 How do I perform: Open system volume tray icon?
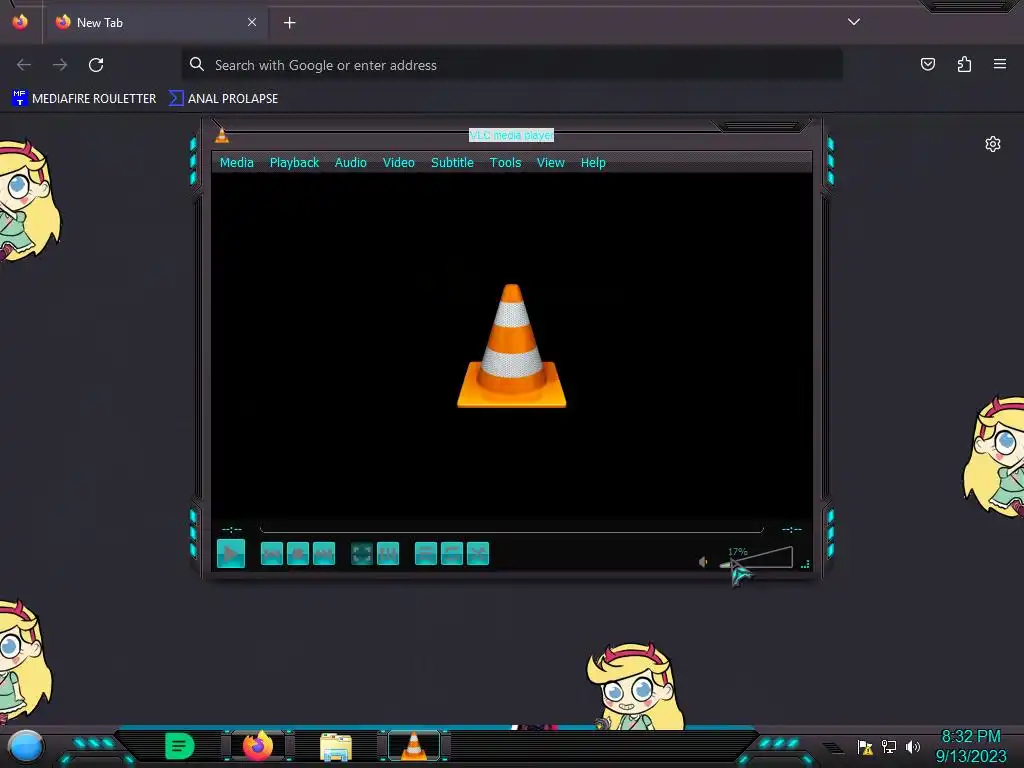pos(912,746)
